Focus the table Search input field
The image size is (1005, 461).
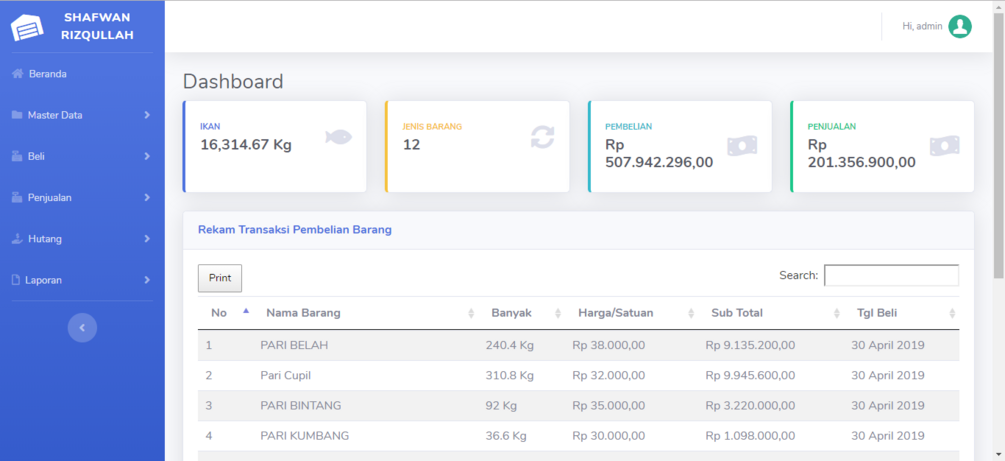pos(891,276)
